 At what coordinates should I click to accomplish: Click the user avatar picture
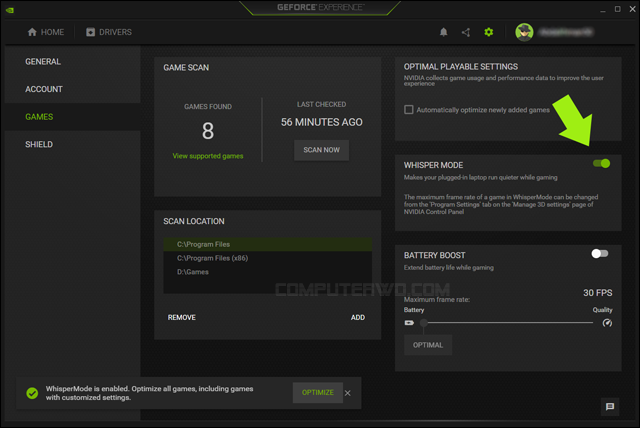tap(524, 32)
